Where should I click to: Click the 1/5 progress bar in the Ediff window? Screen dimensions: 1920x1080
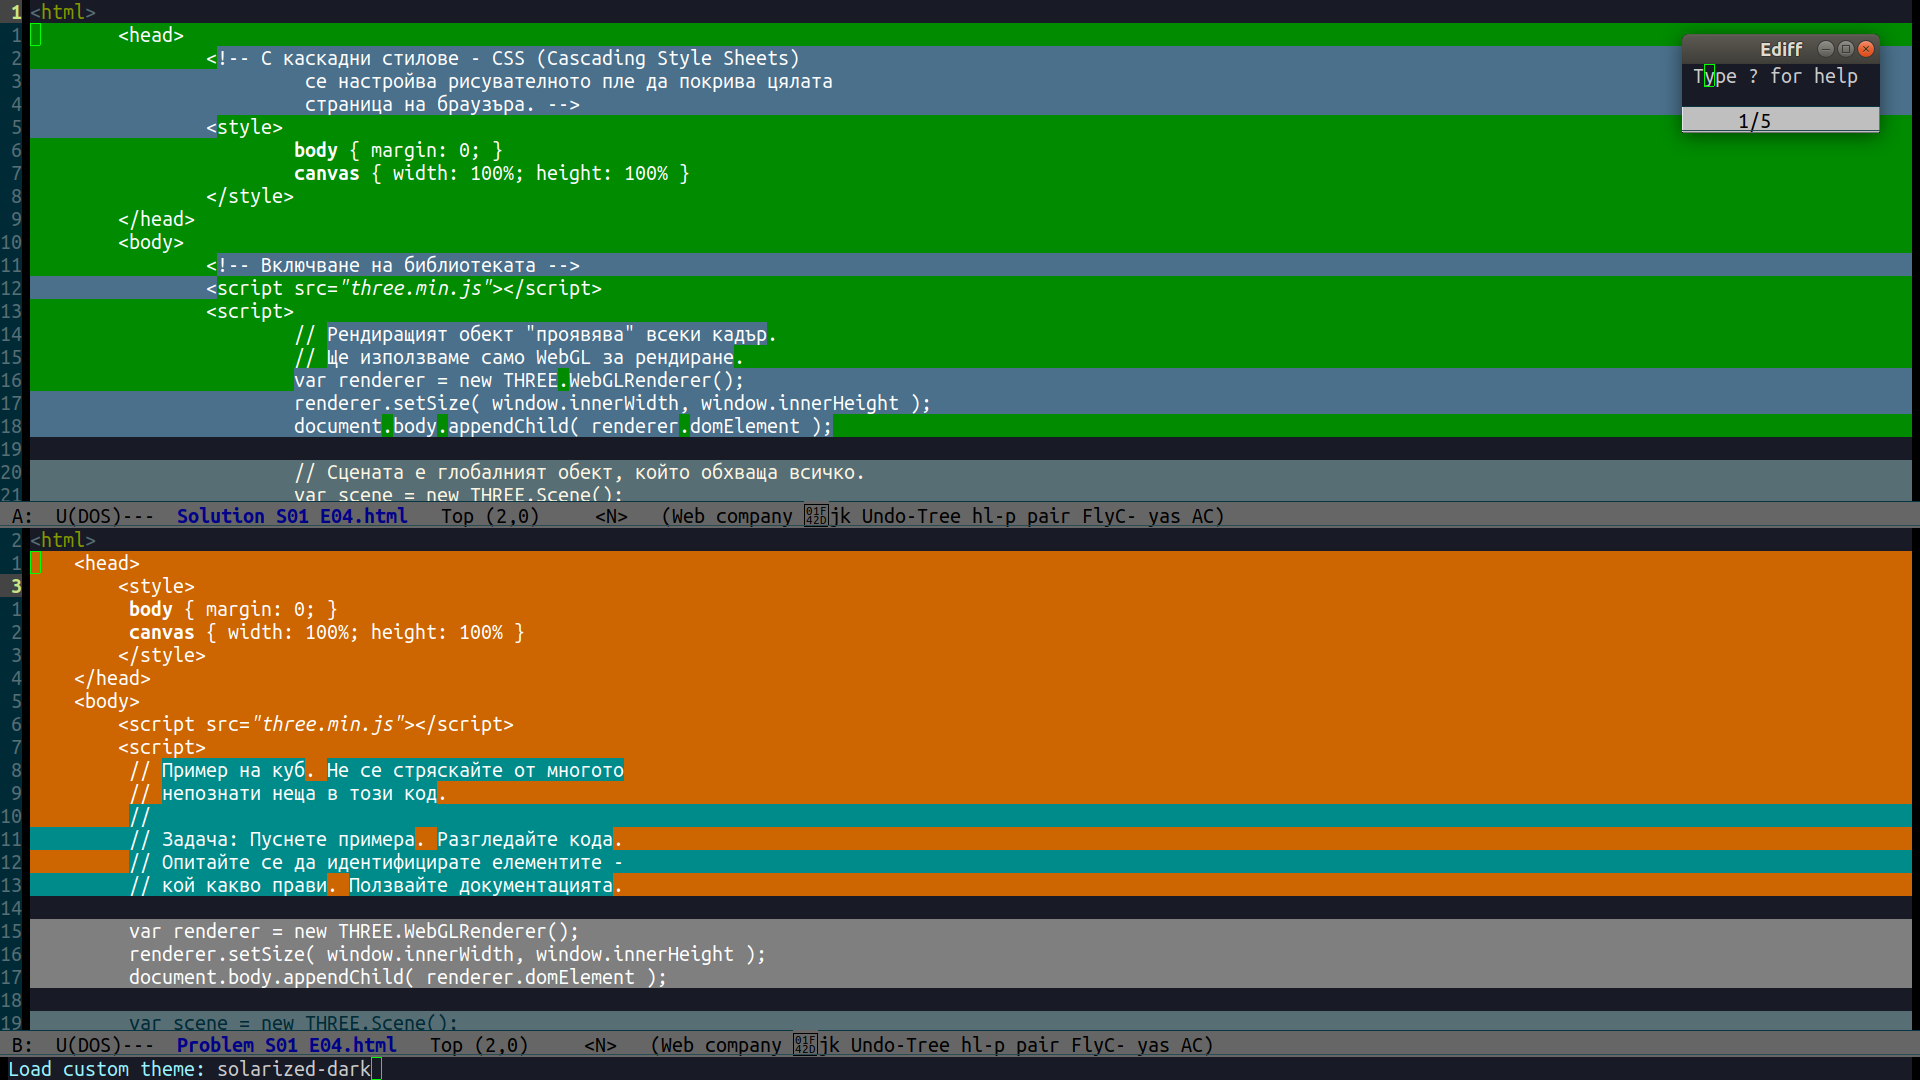pos(1780,120)
